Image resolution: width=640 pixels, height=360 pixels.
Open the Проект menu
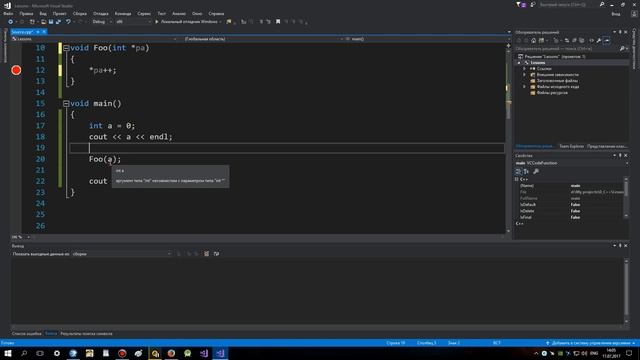click(60, 13)
